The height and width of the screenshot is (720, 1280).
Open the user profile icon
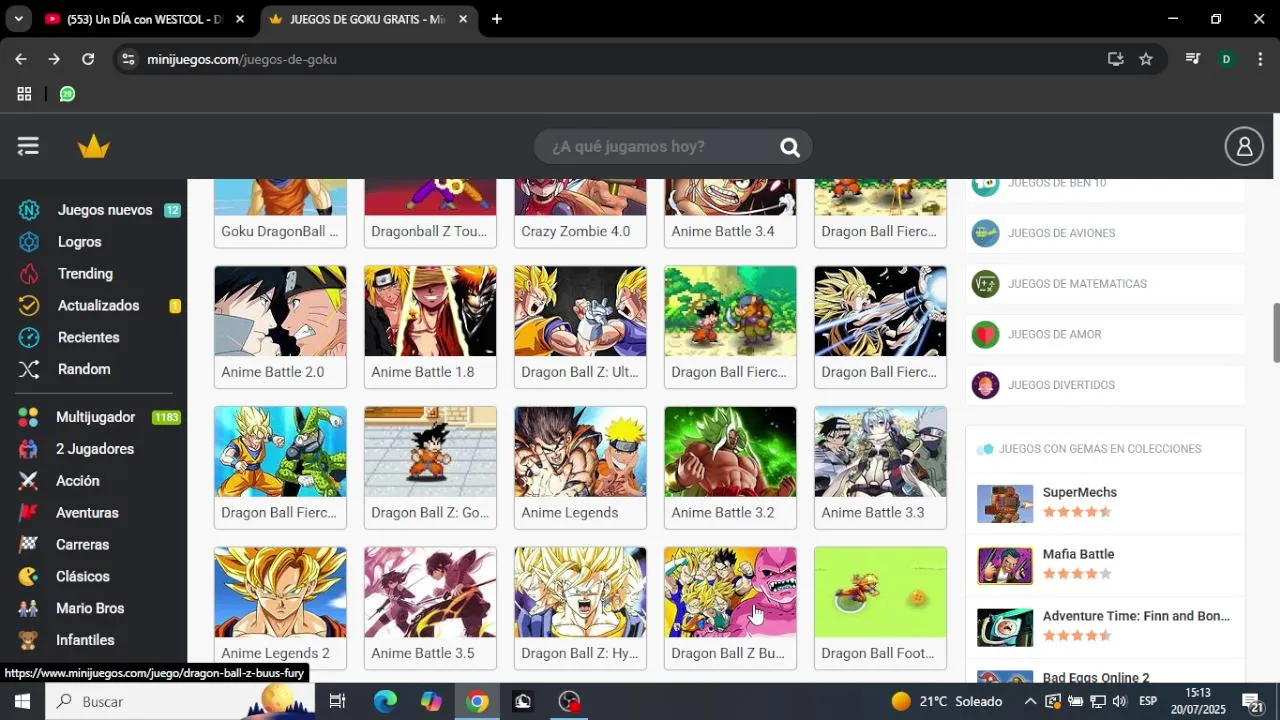point(1244,147)
